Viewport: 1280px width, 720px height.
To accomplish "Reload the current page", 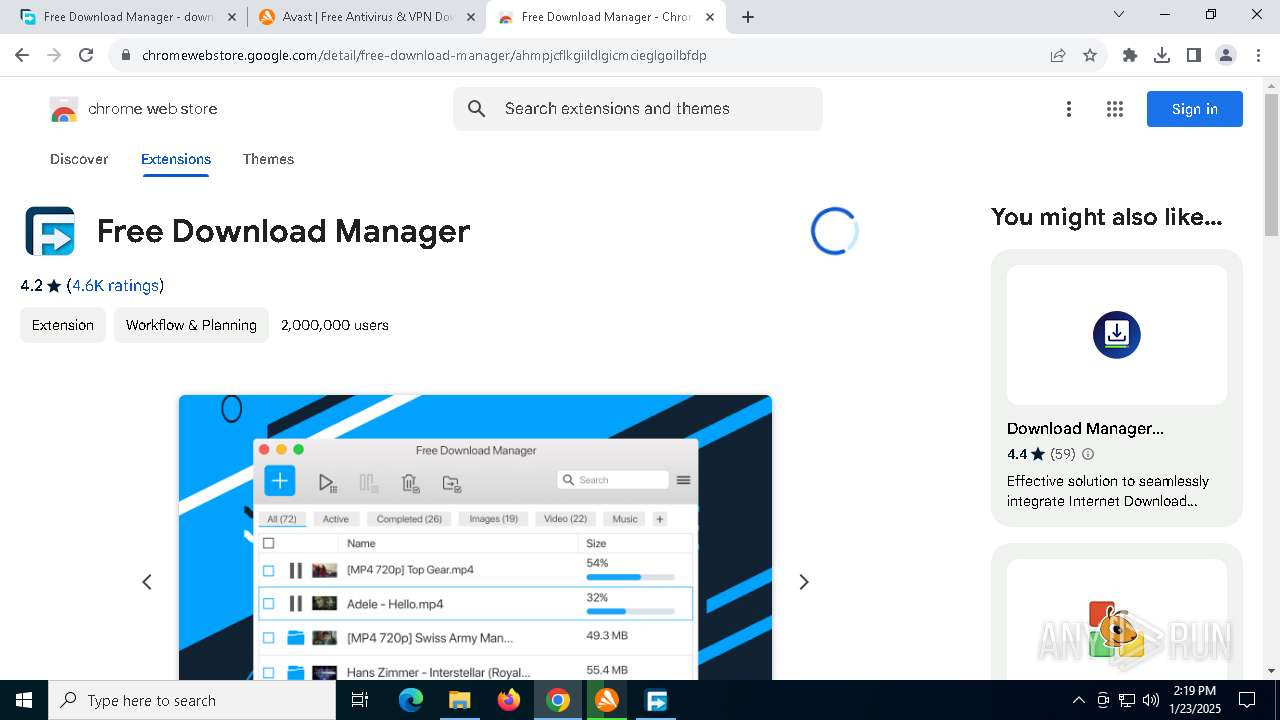I will coord(86,55).
